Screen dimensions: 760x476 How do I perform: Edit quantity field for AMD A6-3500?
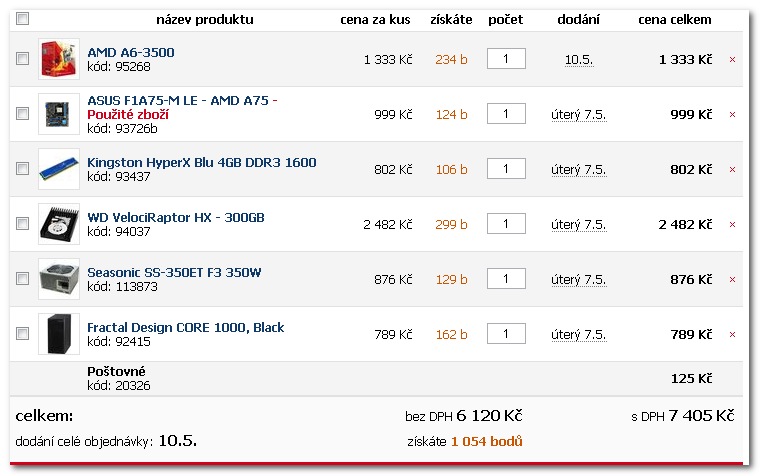pos(506,59)
